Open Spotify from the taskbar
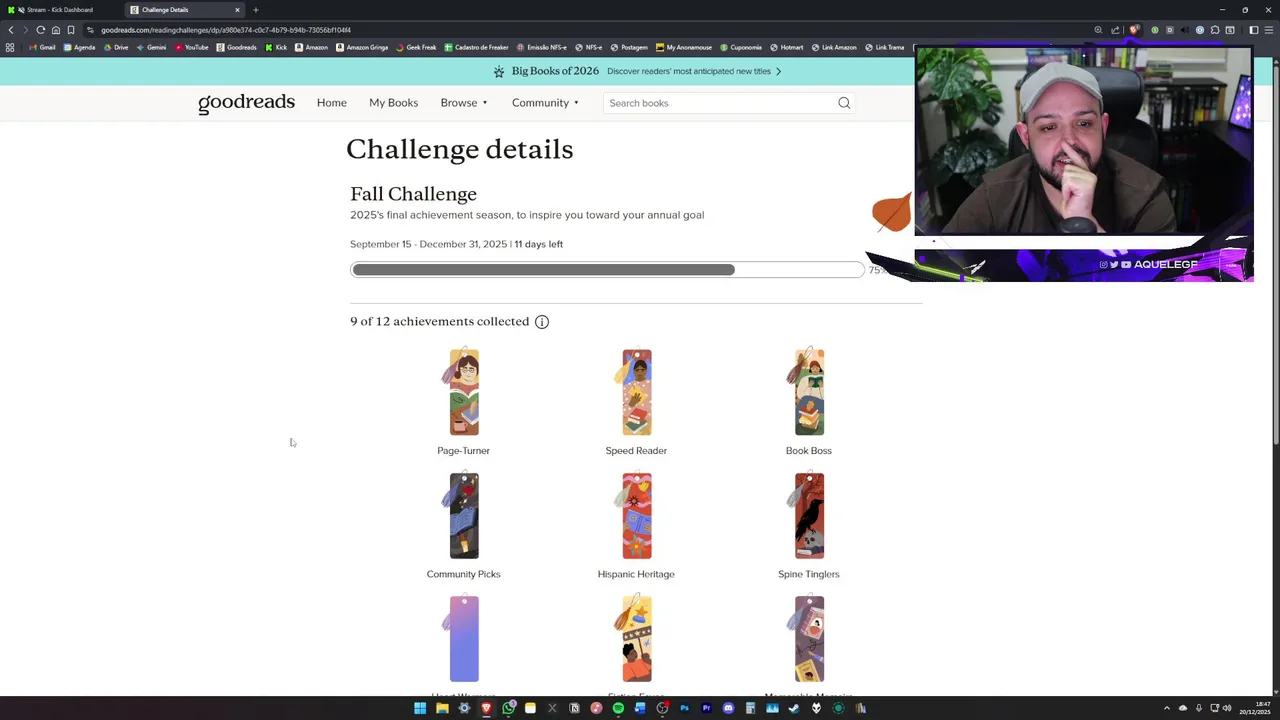The width and height of the screenshot is (1280, 720). pyautogui.click(x=618, y=708)
